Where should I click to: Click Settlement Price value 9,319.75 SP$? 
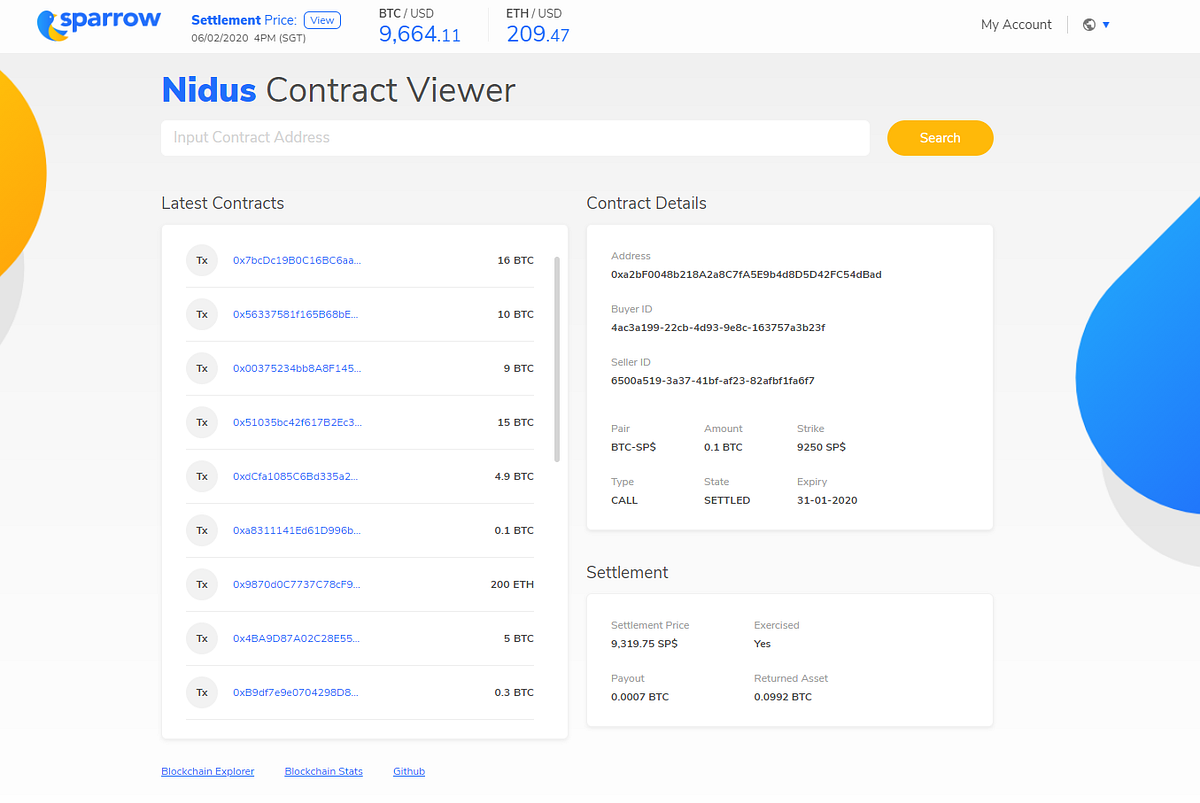pos(644,644)
